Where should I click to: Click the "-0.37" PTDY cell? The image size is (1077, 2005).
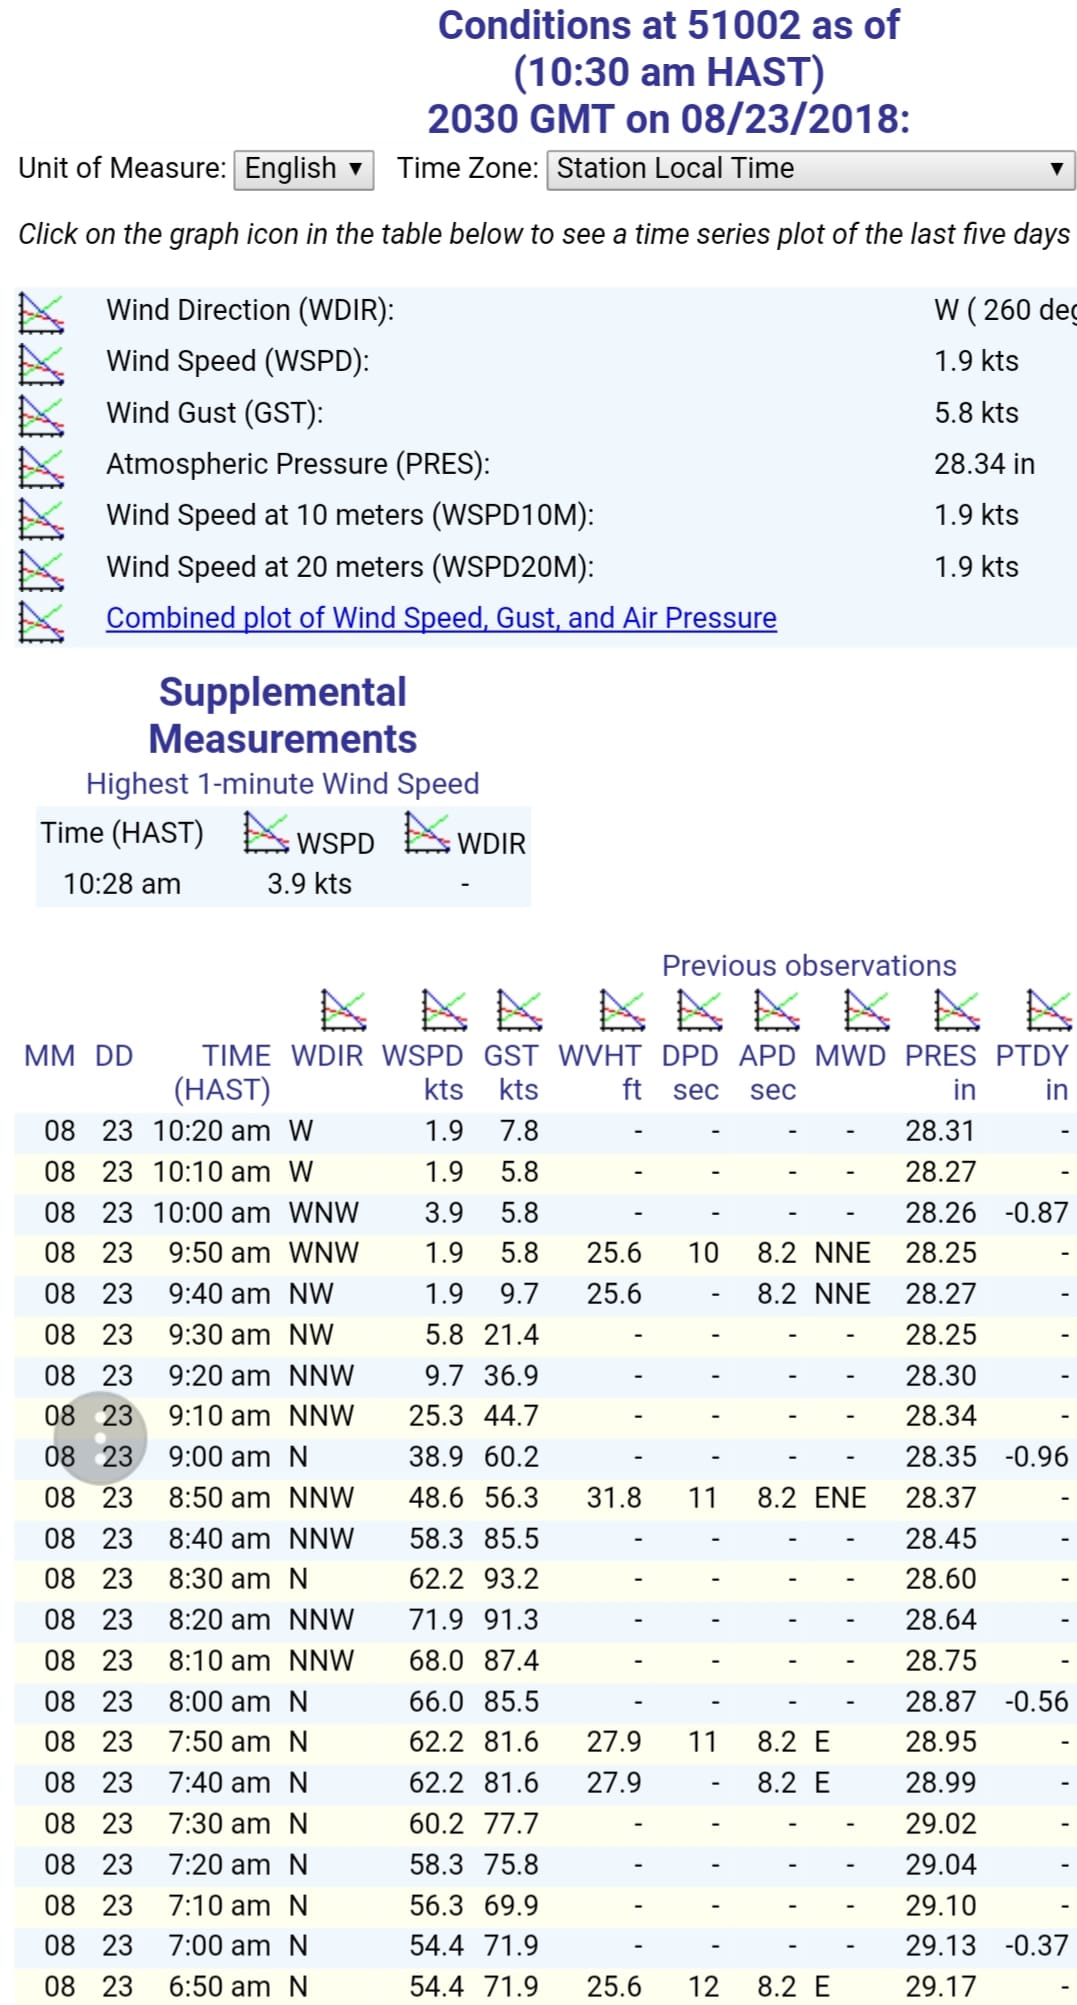point(1037,1946)
